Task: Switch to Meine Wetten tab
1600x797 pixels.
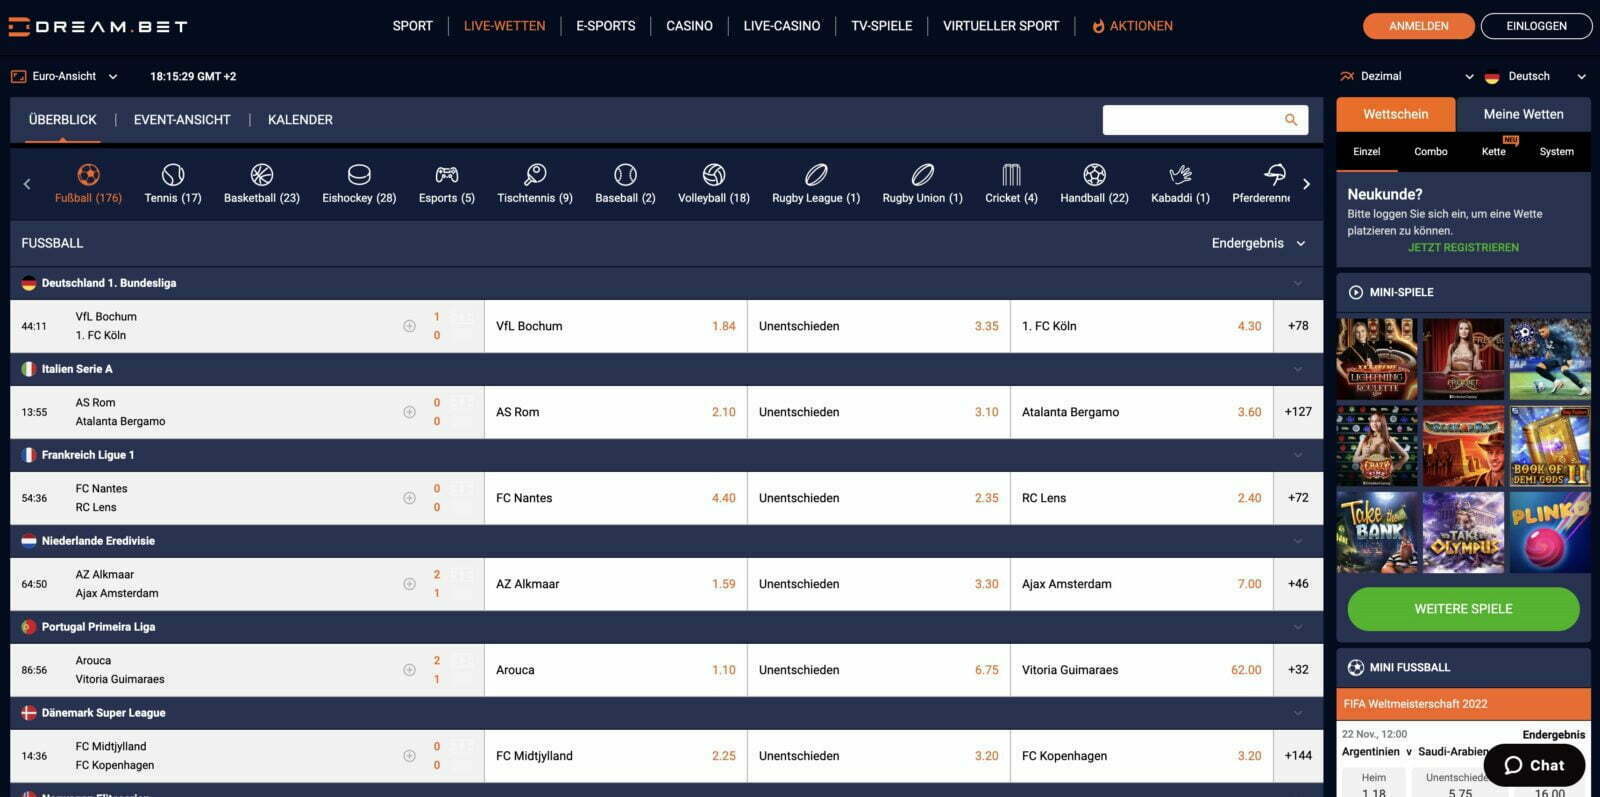Action: pos(1524,114)
